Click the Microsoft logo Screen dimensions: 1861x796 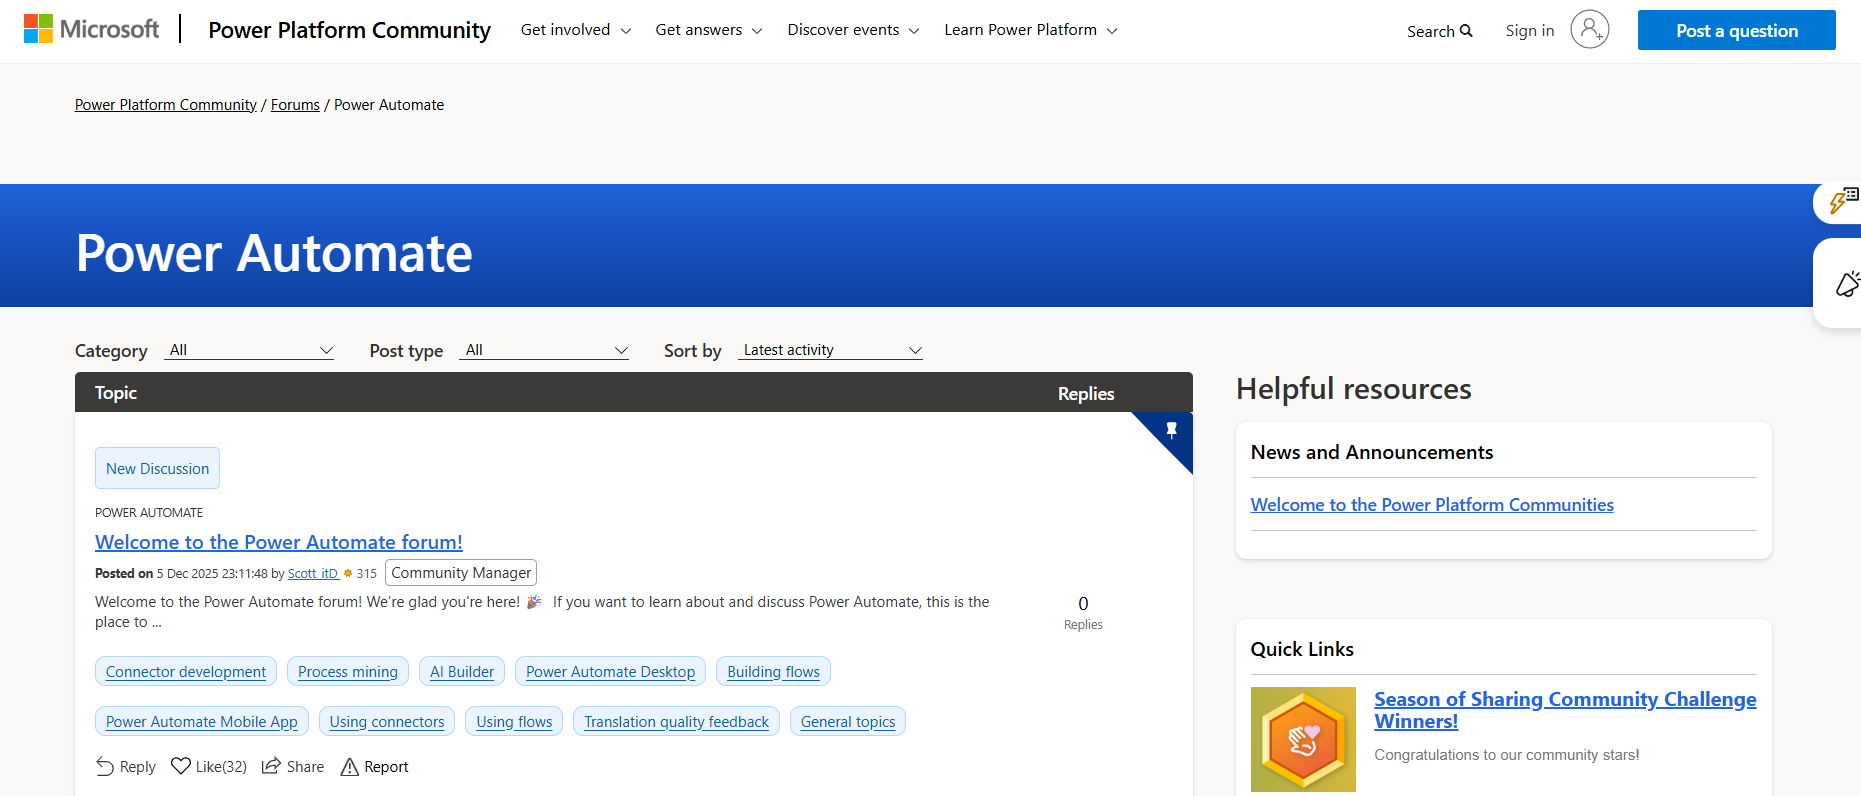tap(91, 29)
